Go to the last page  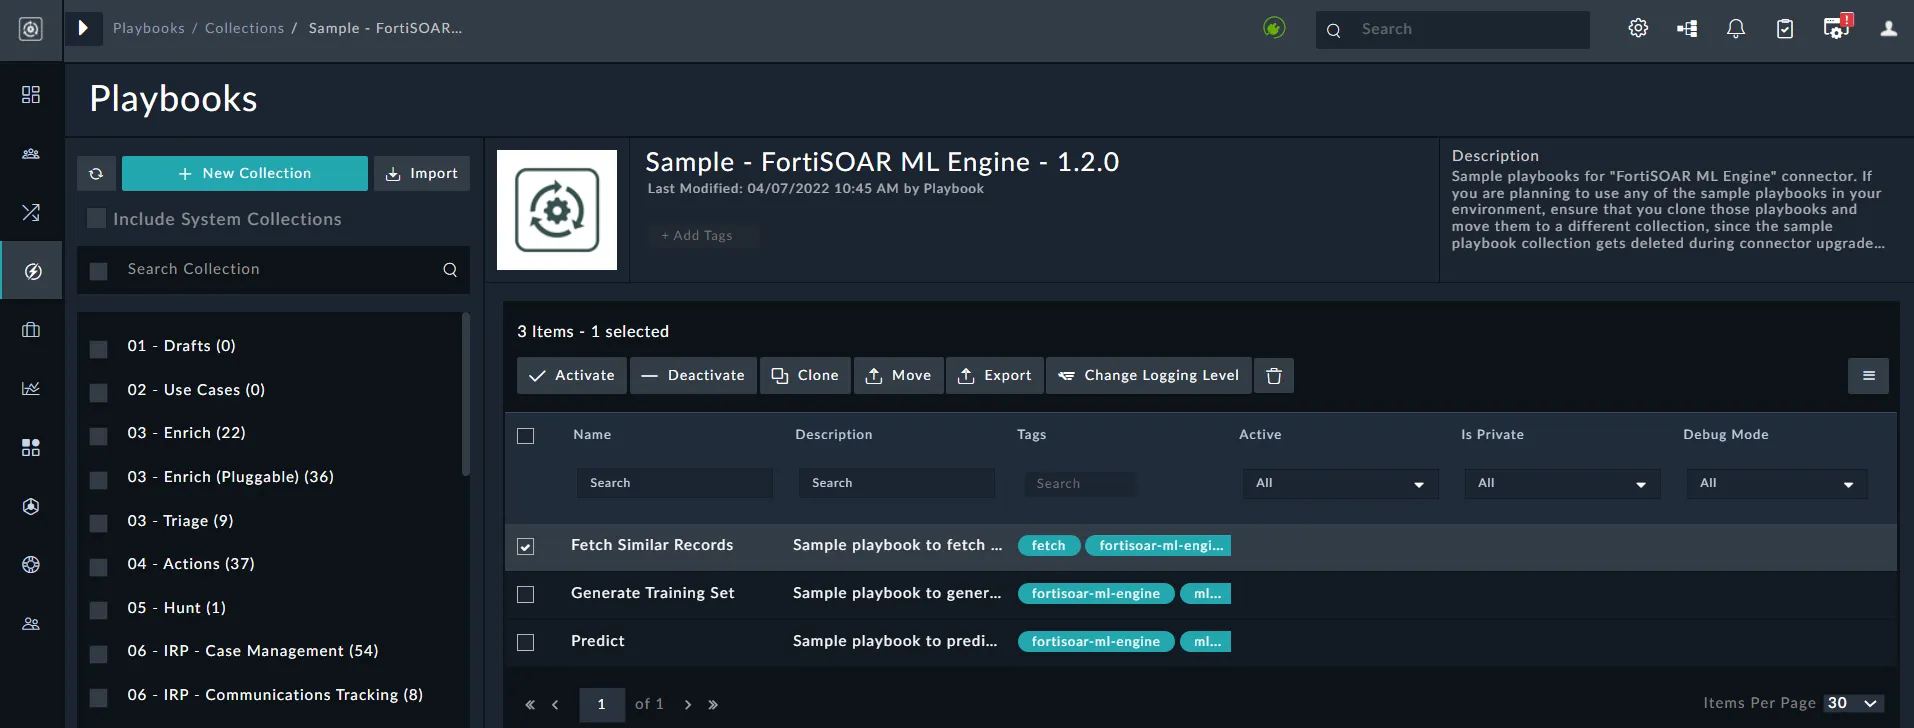pos(713,705)
